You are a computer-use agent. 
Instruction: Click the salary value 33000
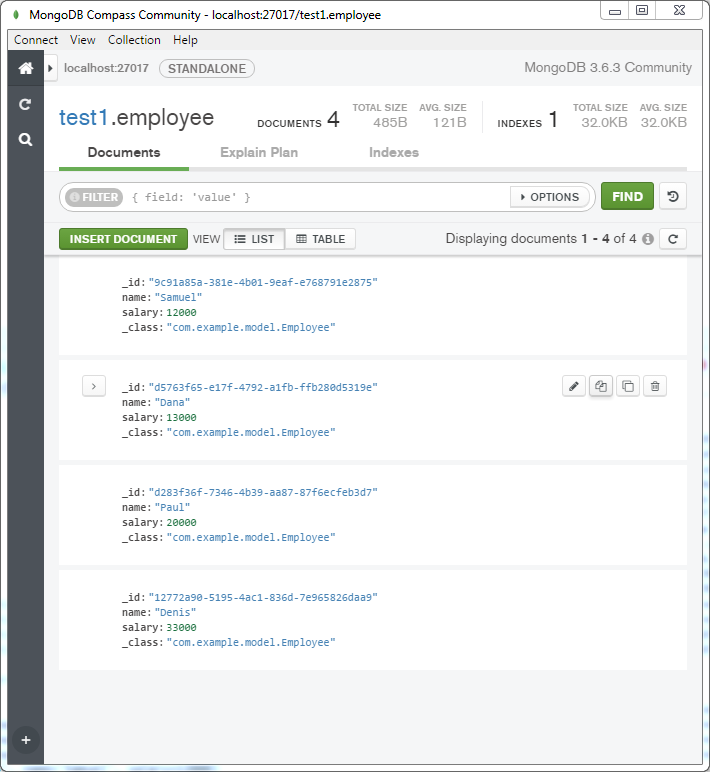[181, 627]
